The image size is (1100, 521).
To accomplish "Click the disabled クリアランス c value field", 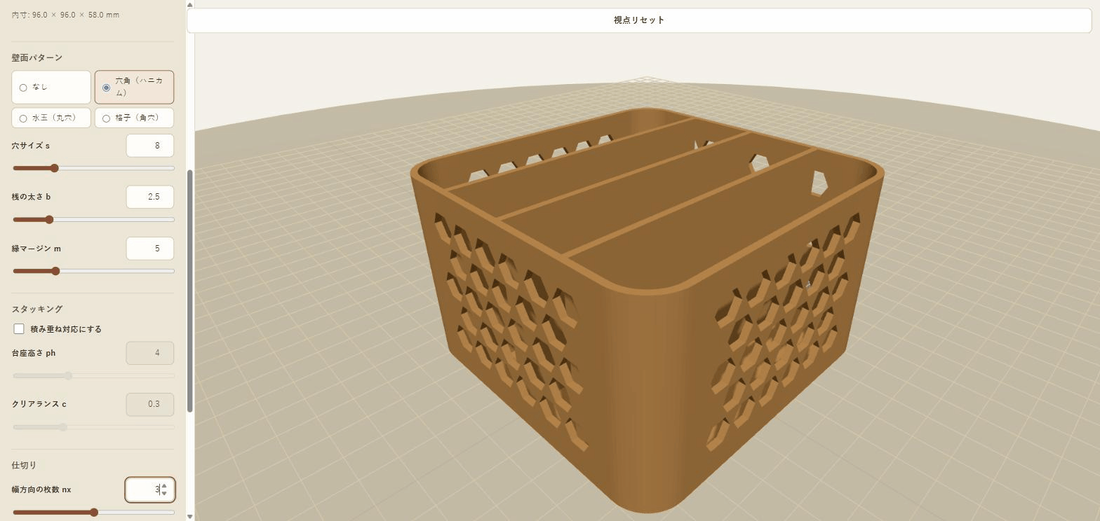I will coord(150,404).
